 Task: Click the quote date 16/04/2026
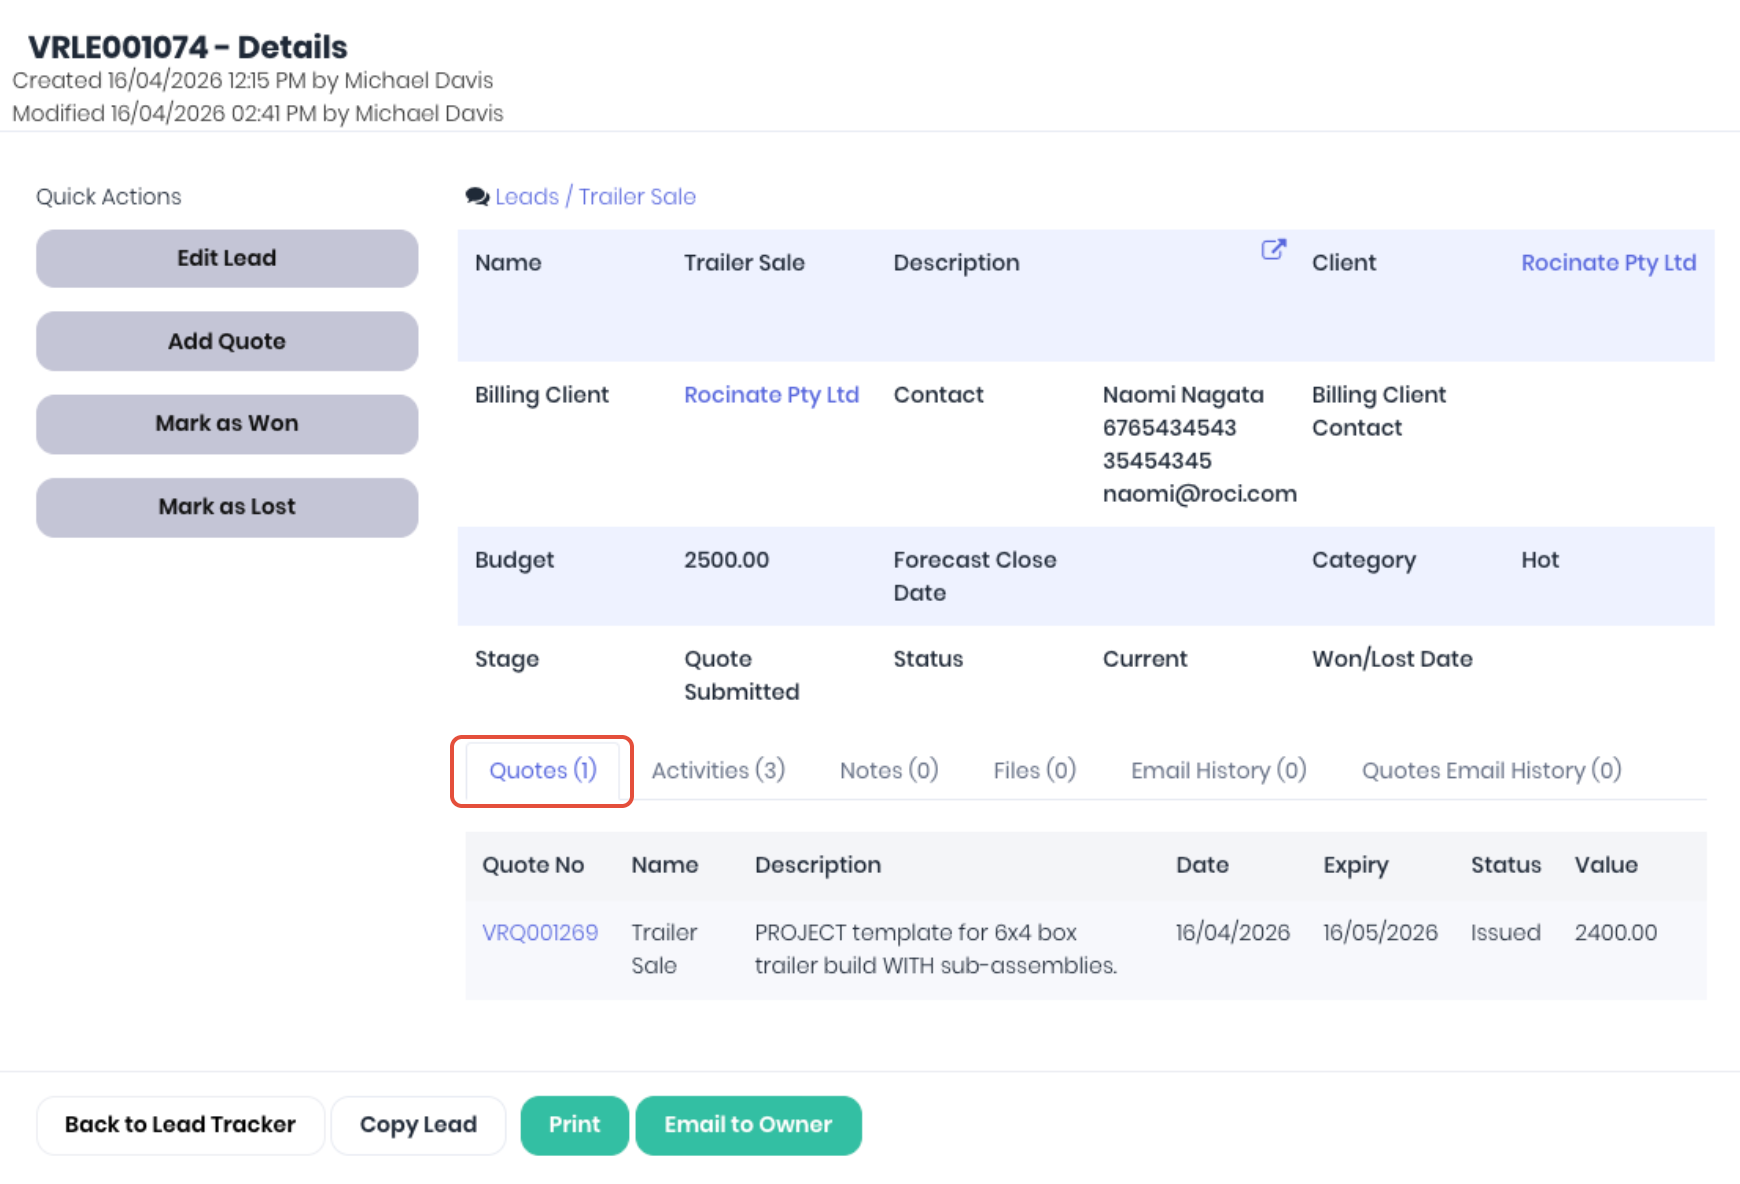coord(1232,933)
